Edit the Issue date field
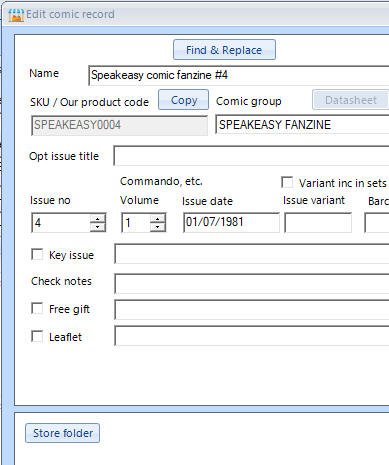This screenshot has height=465, width=389. (231, 222)
